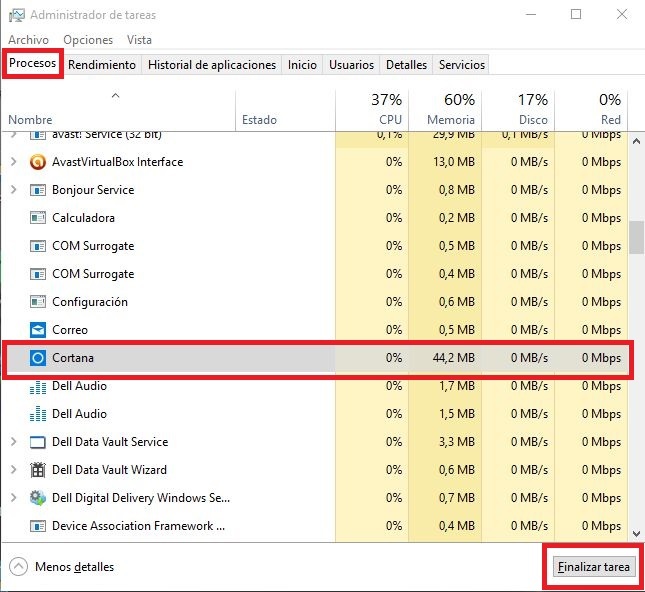Image resolution: width=645 pixels, height=592 pixels.
Task: Click the Calculadora process icon
Action: tap(38, 218)
